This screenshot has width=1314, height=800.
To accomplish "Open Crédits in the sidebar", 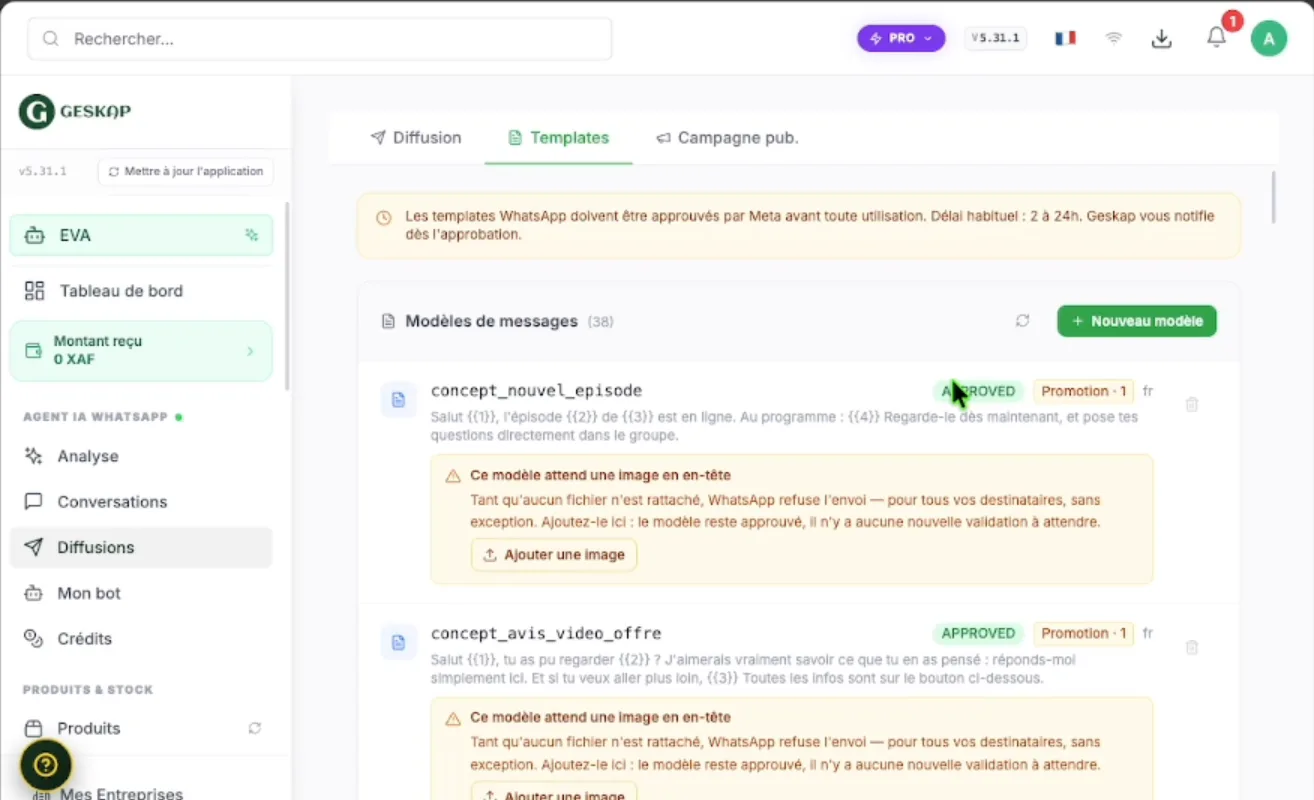I will 141,639.
